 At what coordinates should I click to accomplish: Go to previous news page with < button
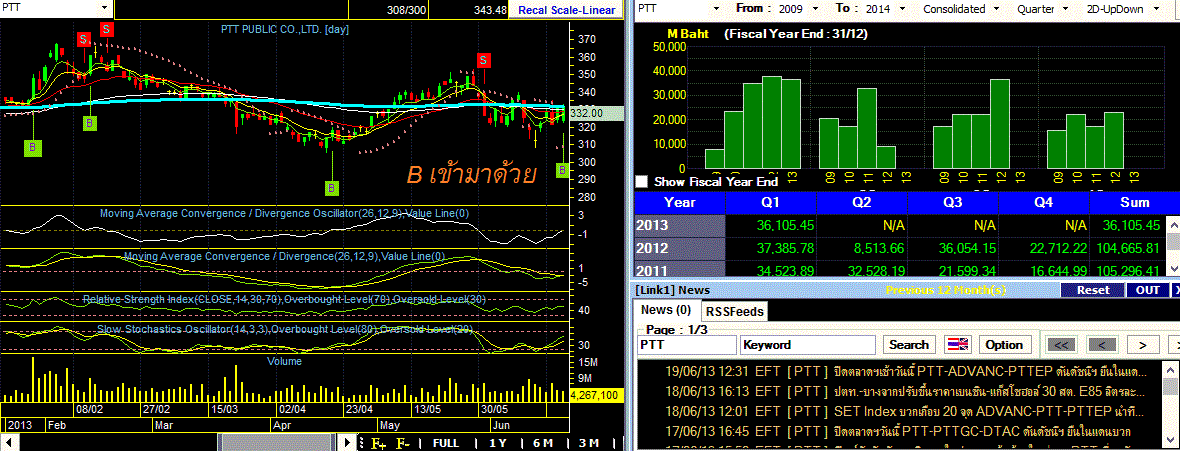[1102, 345]
